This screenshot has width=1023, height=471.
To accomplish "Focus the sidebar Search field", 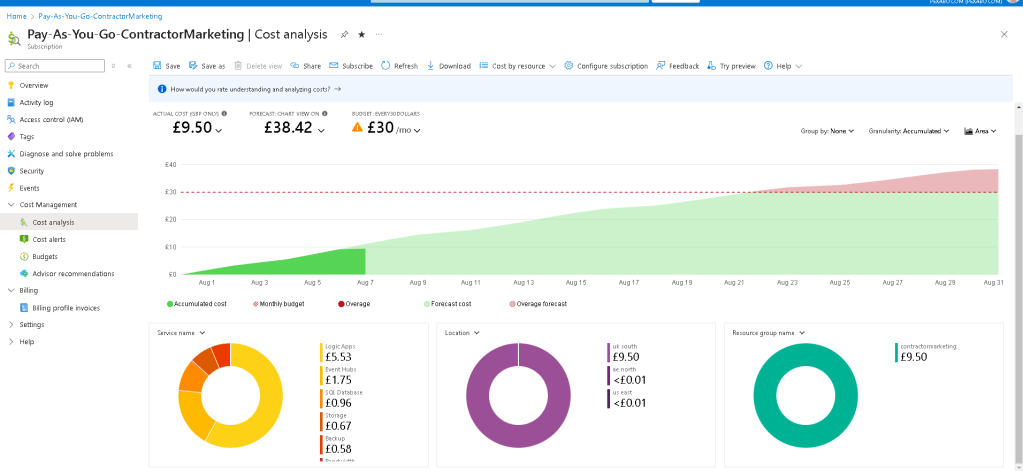I will (55, 66).
